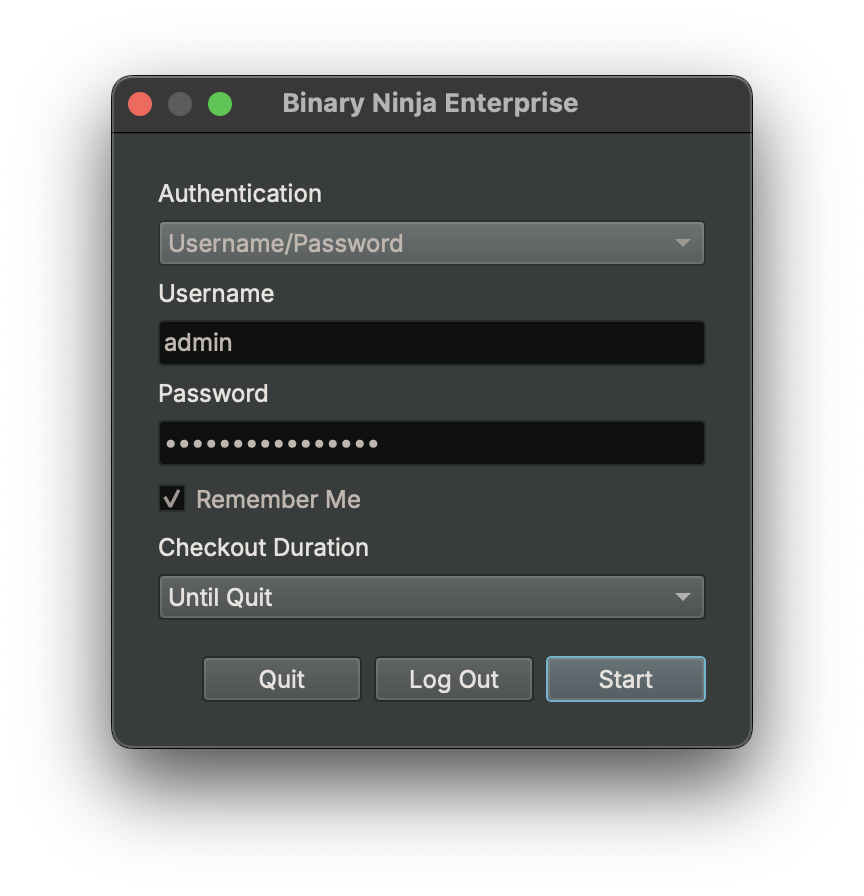Click the Password label text
The image size is (864, 896).
tap(213, 393)
